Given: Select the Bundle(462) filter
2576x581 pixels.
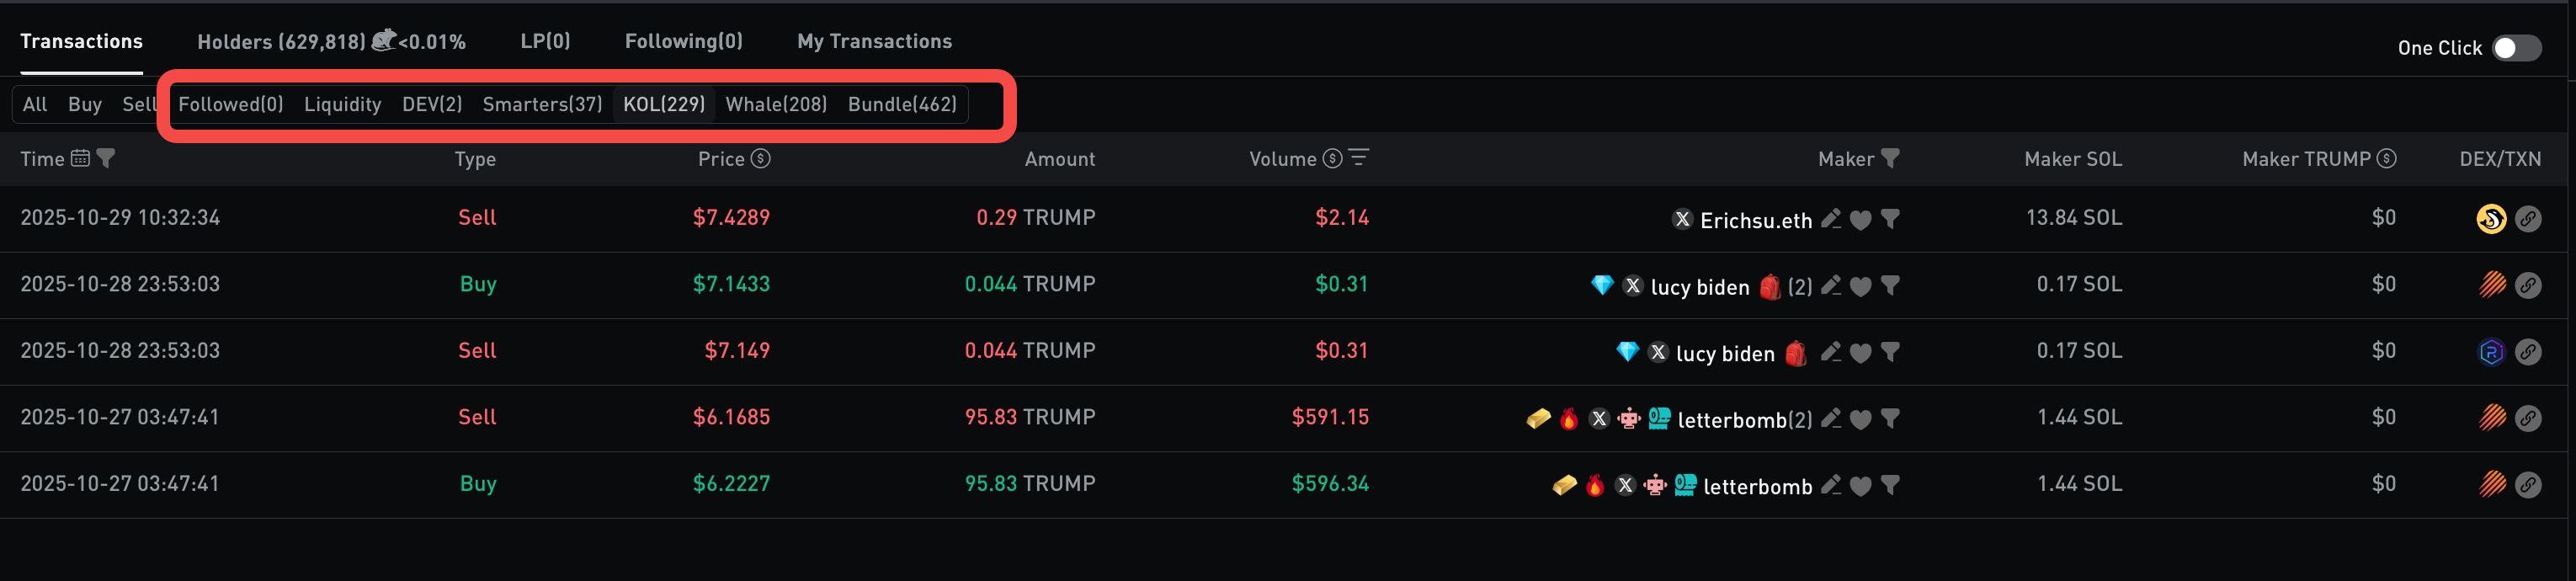Looking at the screenshot, I should tap(902, 104).
